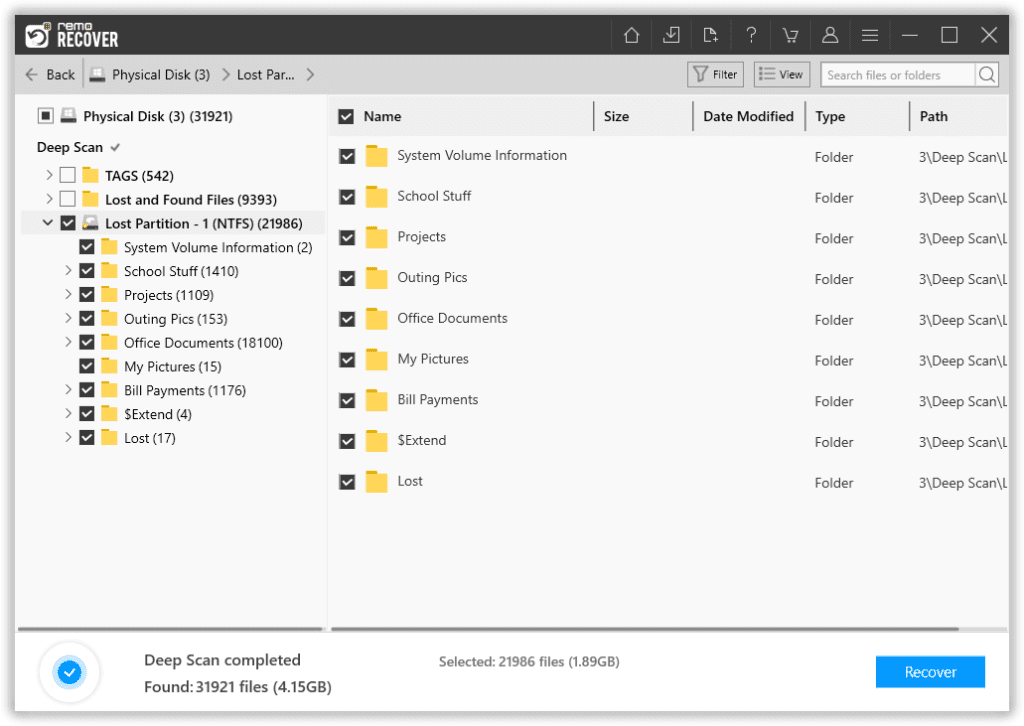Image resolution: width=1024 pixels, height=726 pixels.
Task: Click the Help question mark icon
Action: [x=751, y=34]
